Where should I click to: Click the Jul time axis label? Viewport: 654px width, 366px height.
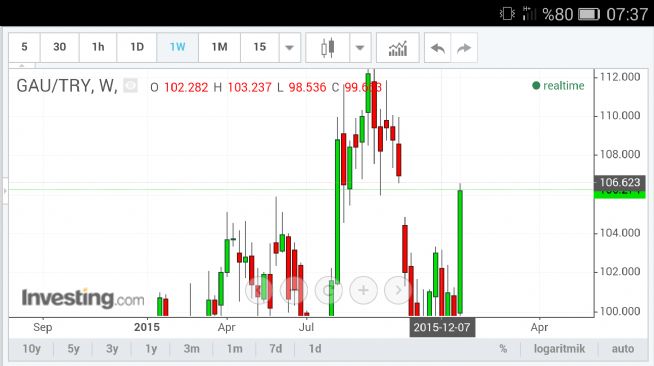[306, 327]
